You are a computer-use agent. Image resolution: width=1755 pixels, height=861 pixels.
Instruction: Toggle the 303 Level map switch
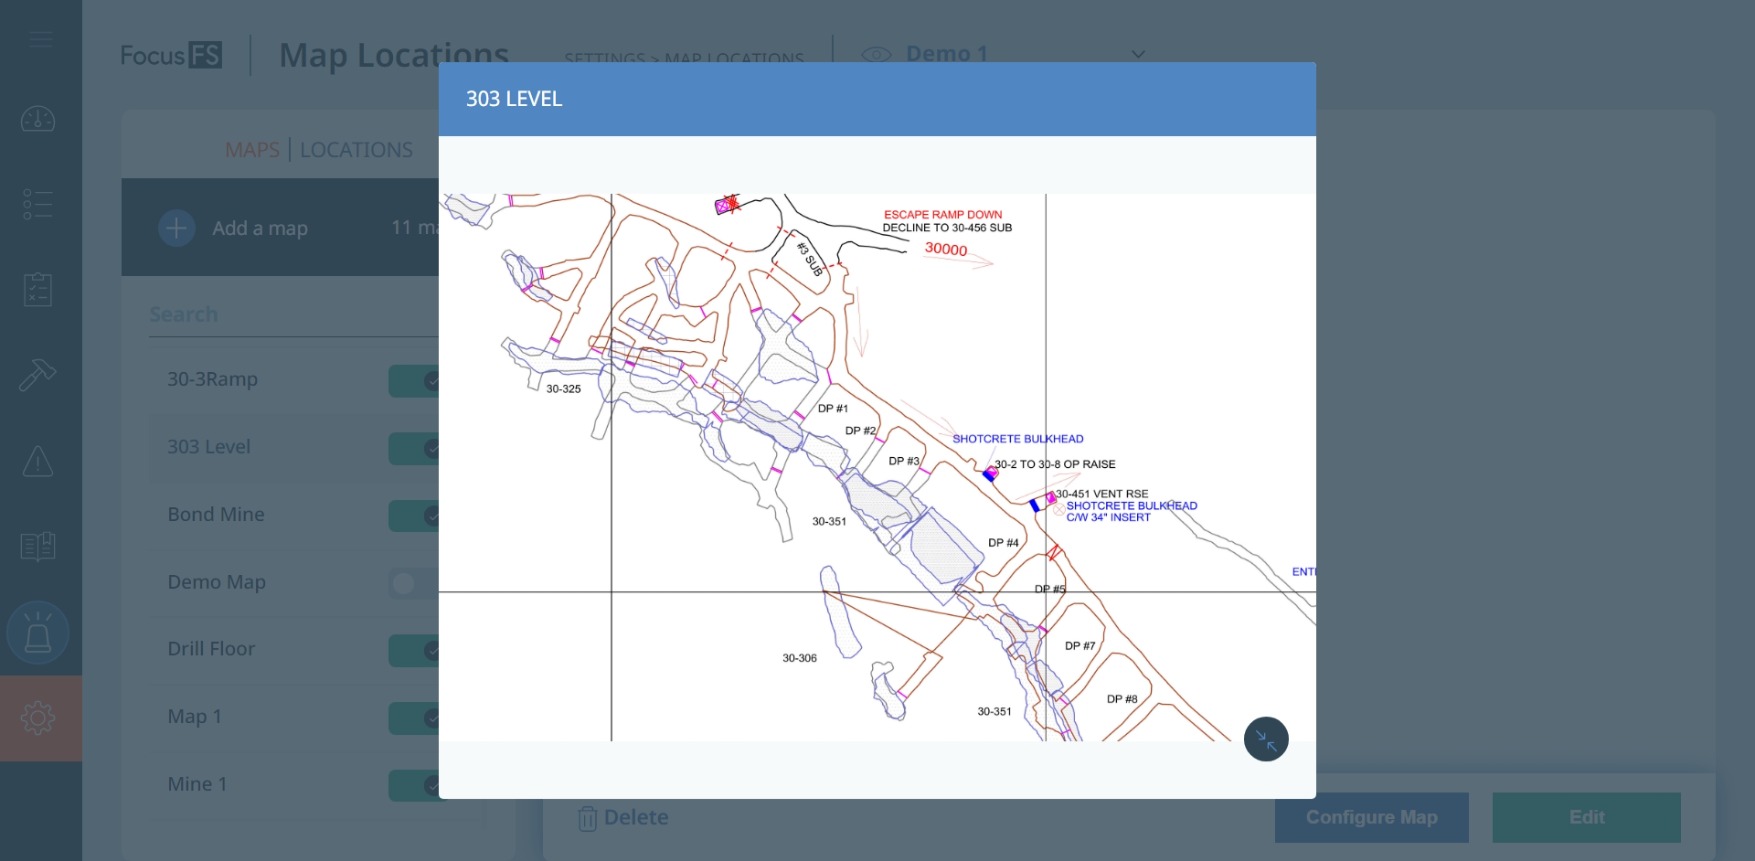[x=415, y=448]
